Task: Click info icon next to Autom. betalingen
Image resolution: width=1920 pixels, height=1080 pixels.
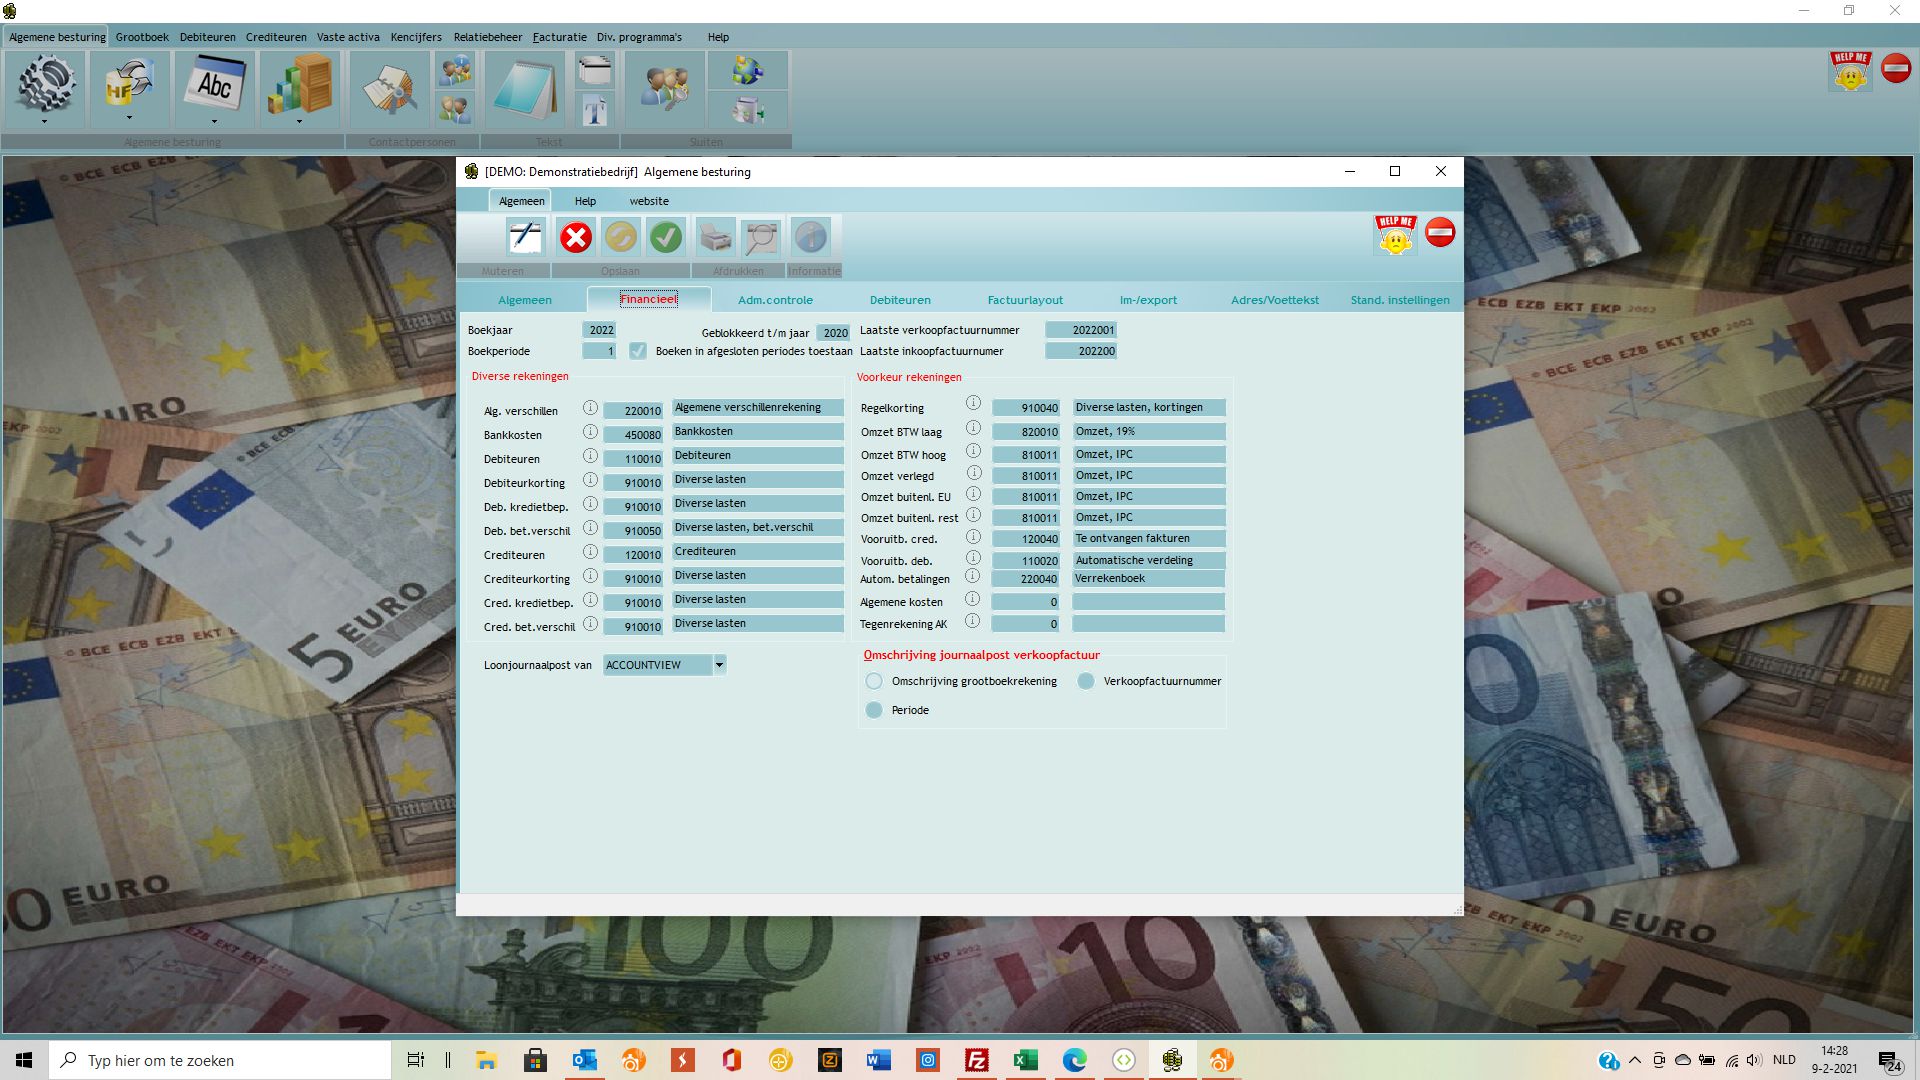Action: point(972,576)
